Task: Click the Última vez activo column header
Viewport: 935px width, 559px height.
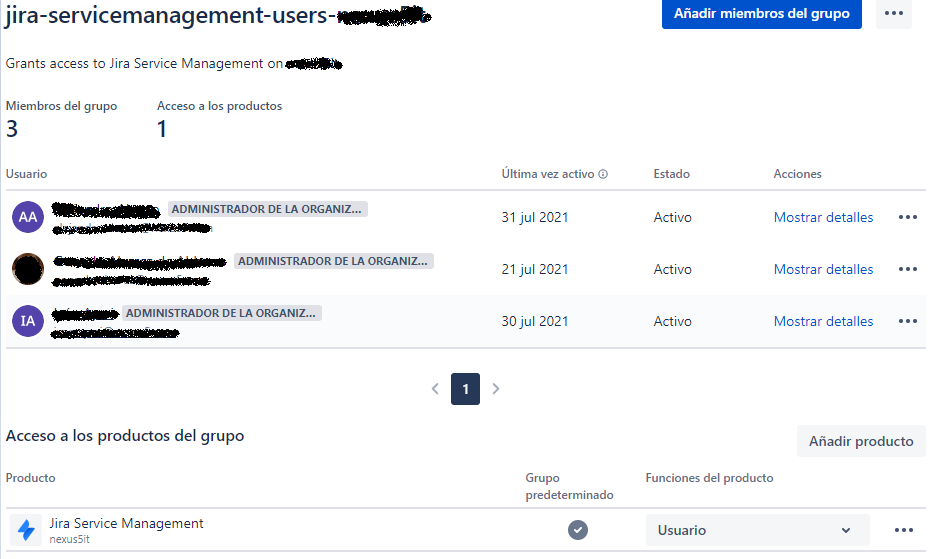Action: point(547,174)
